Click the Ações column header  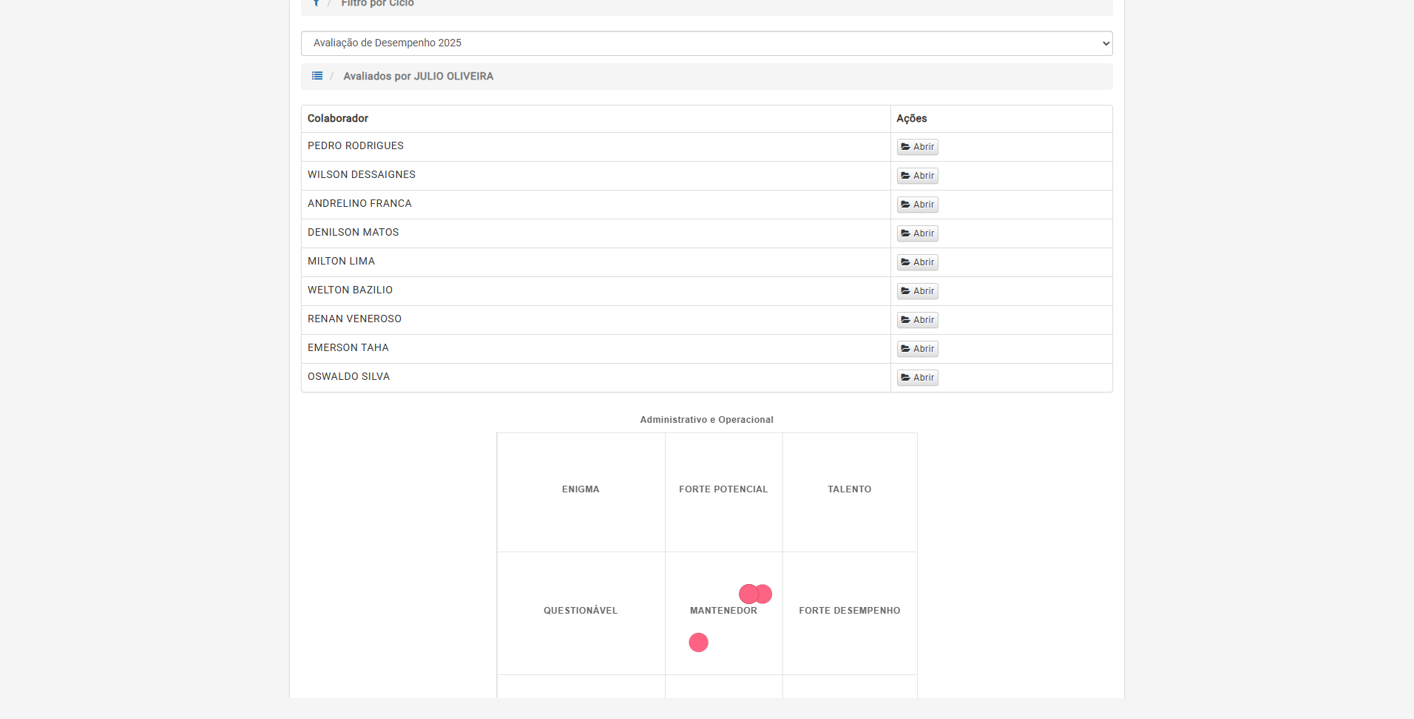tap(911, 119)
